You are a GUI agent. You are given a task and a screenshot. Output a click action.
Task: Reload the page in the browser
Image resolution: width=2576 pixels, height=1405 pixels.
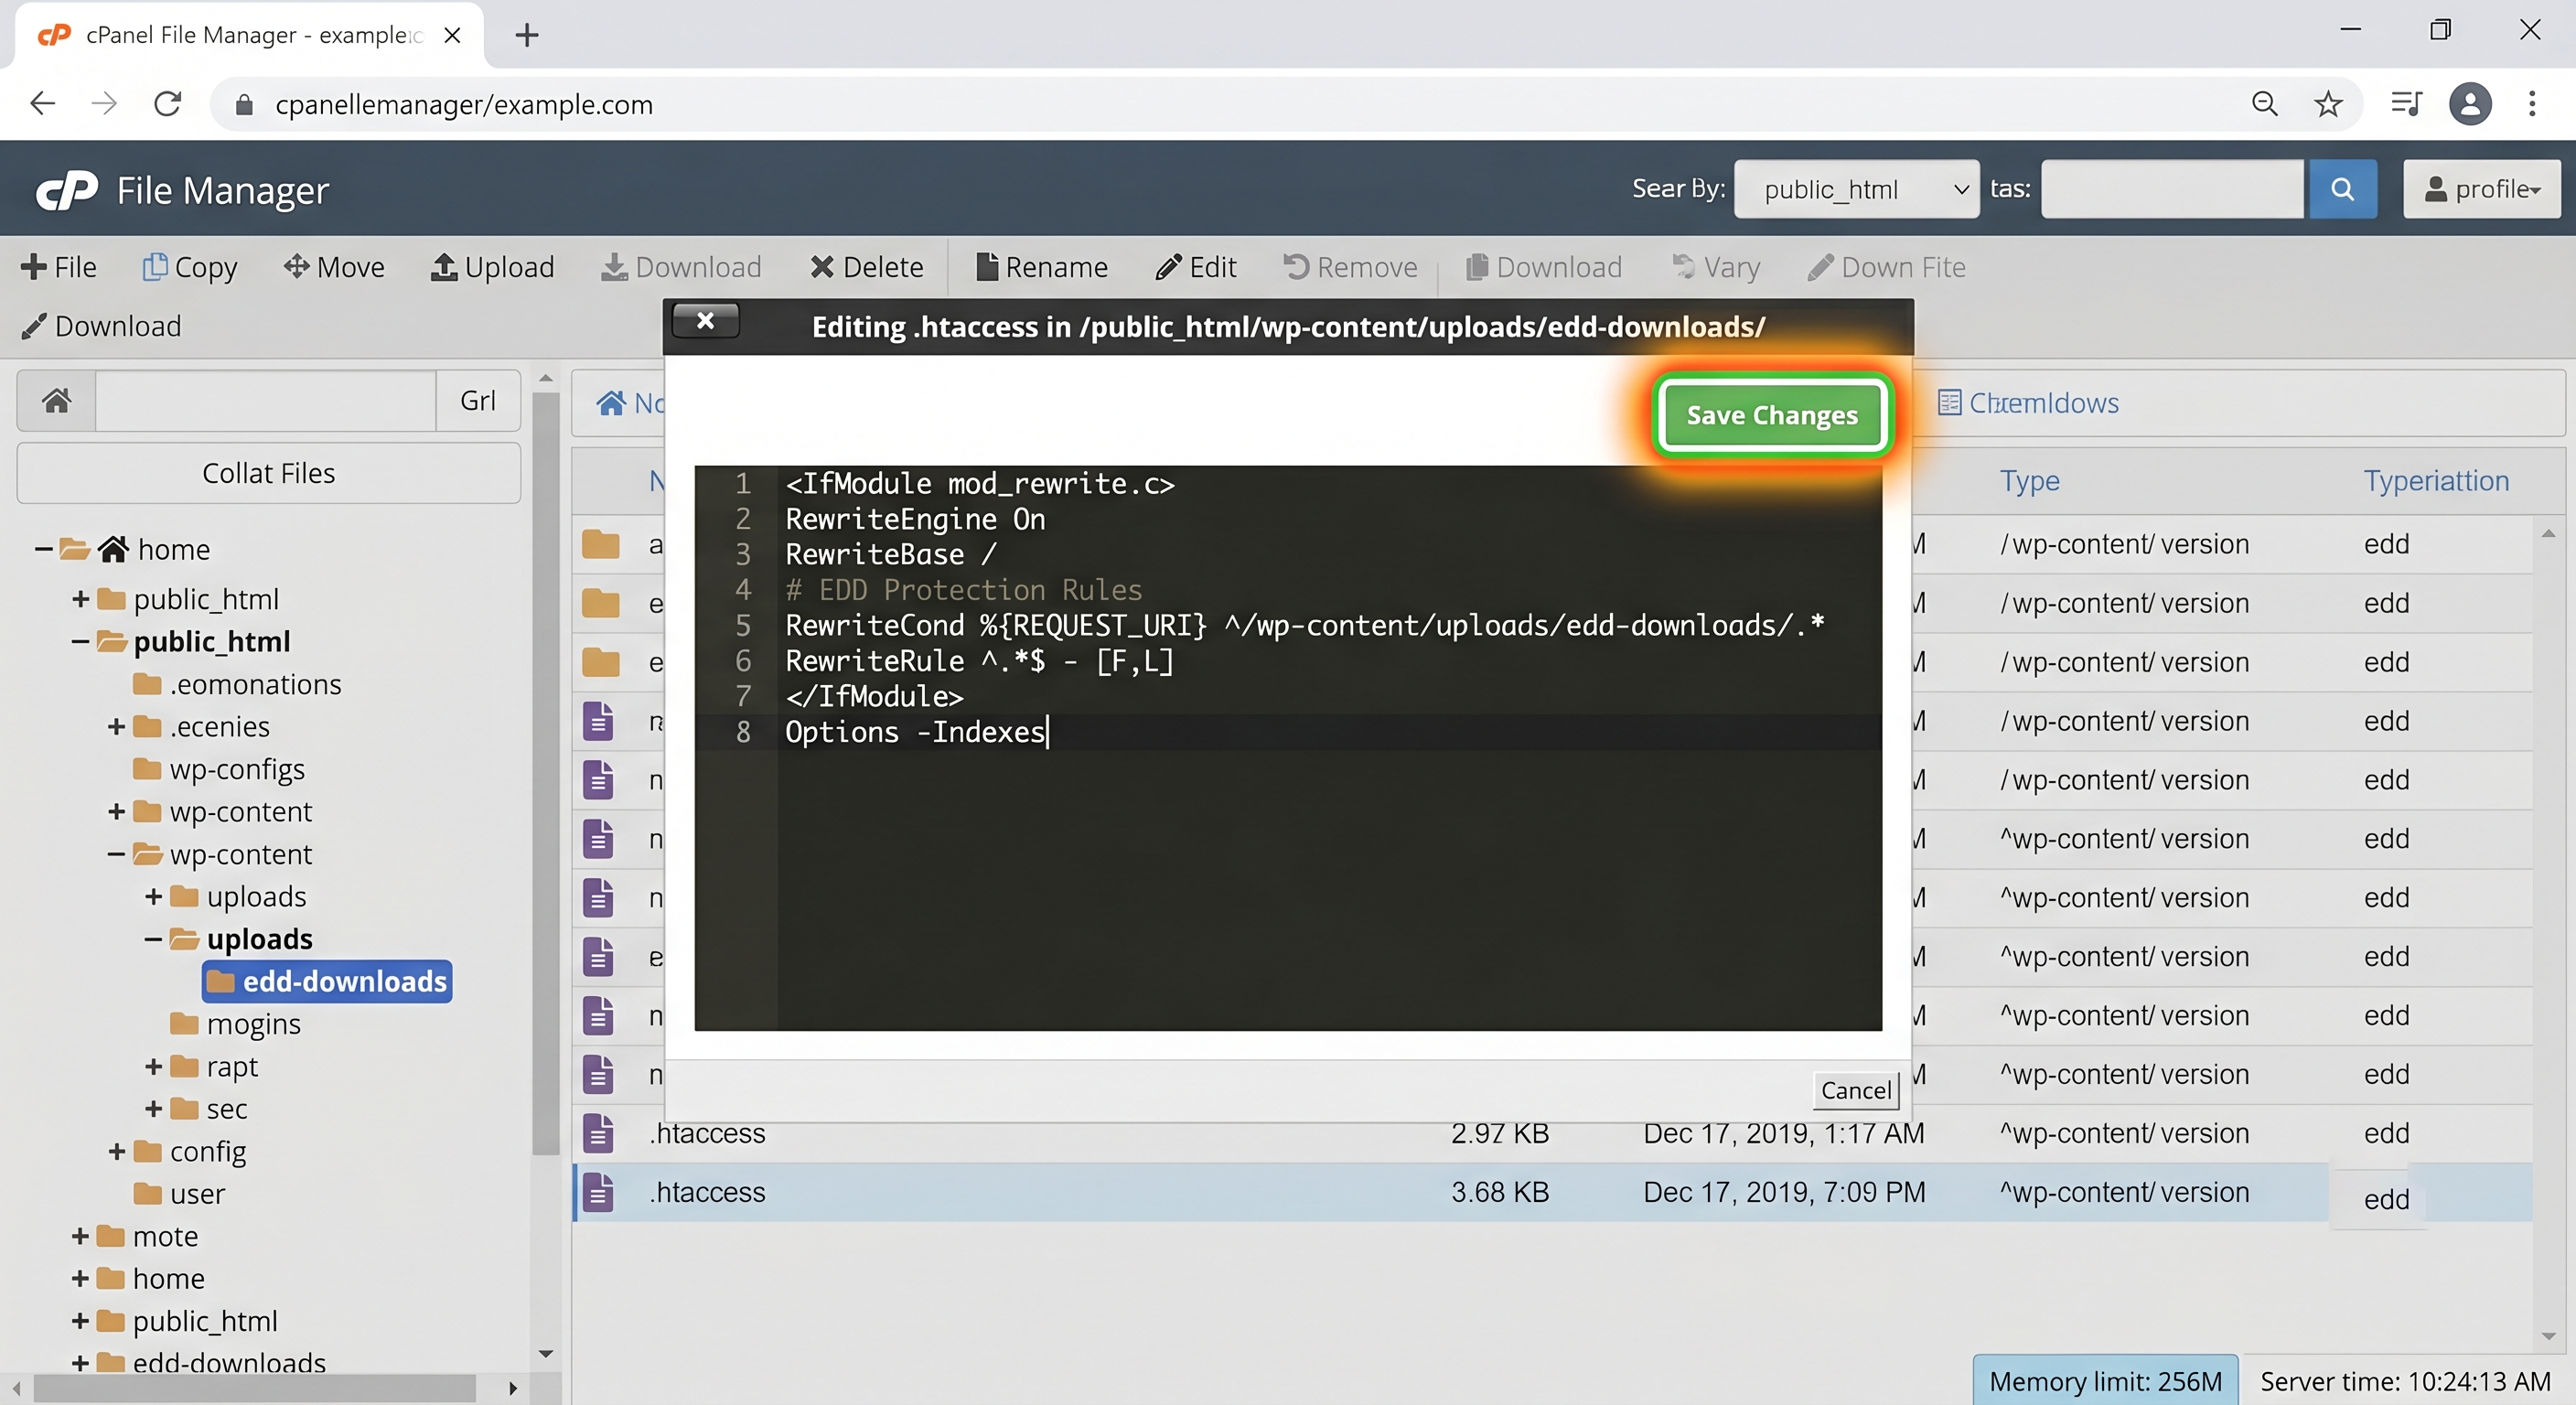tap(167, 104)
